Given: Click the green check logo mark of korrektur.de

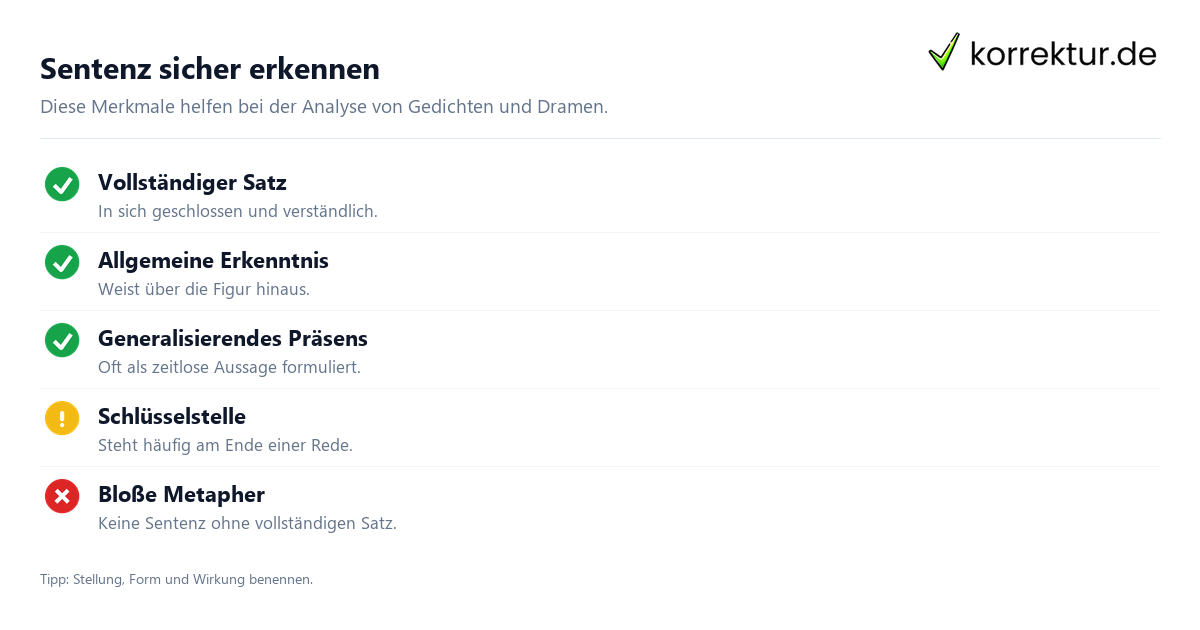Looking at the screenshot, I should point(944,52).
